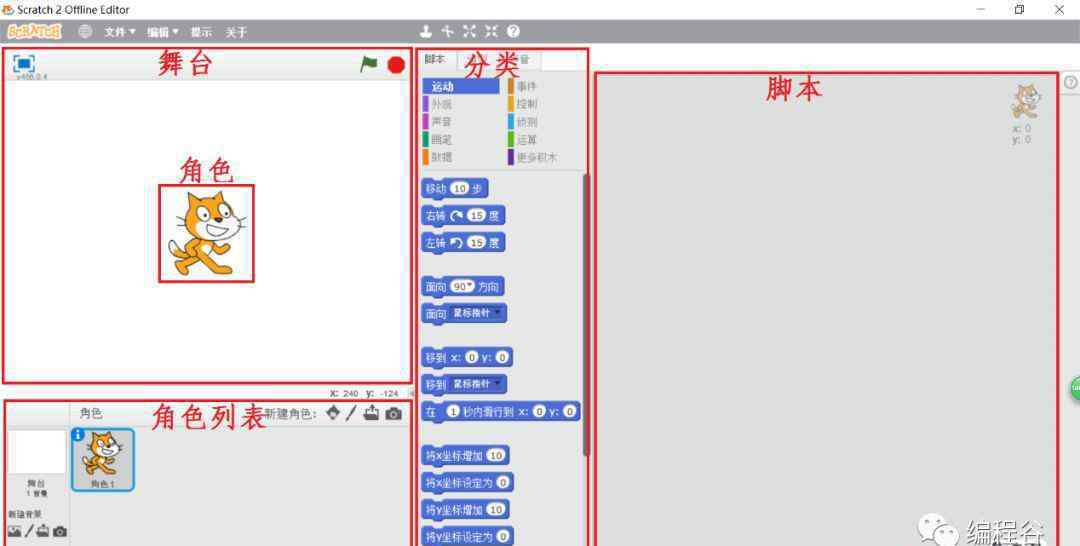The image size is (1080, 546).
Task: Click the 移动 10 步 block
Action: pyautogui.click(x=455, y=188)
